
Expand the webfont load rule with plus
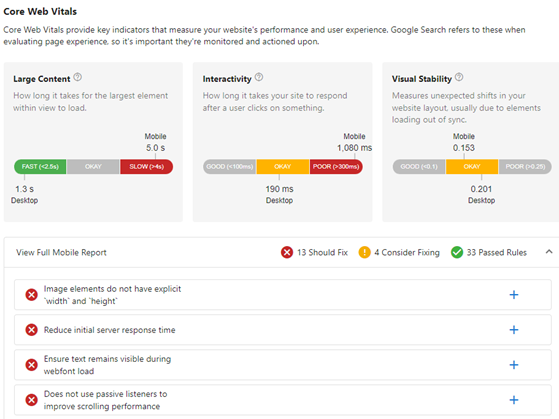(514, 365)
